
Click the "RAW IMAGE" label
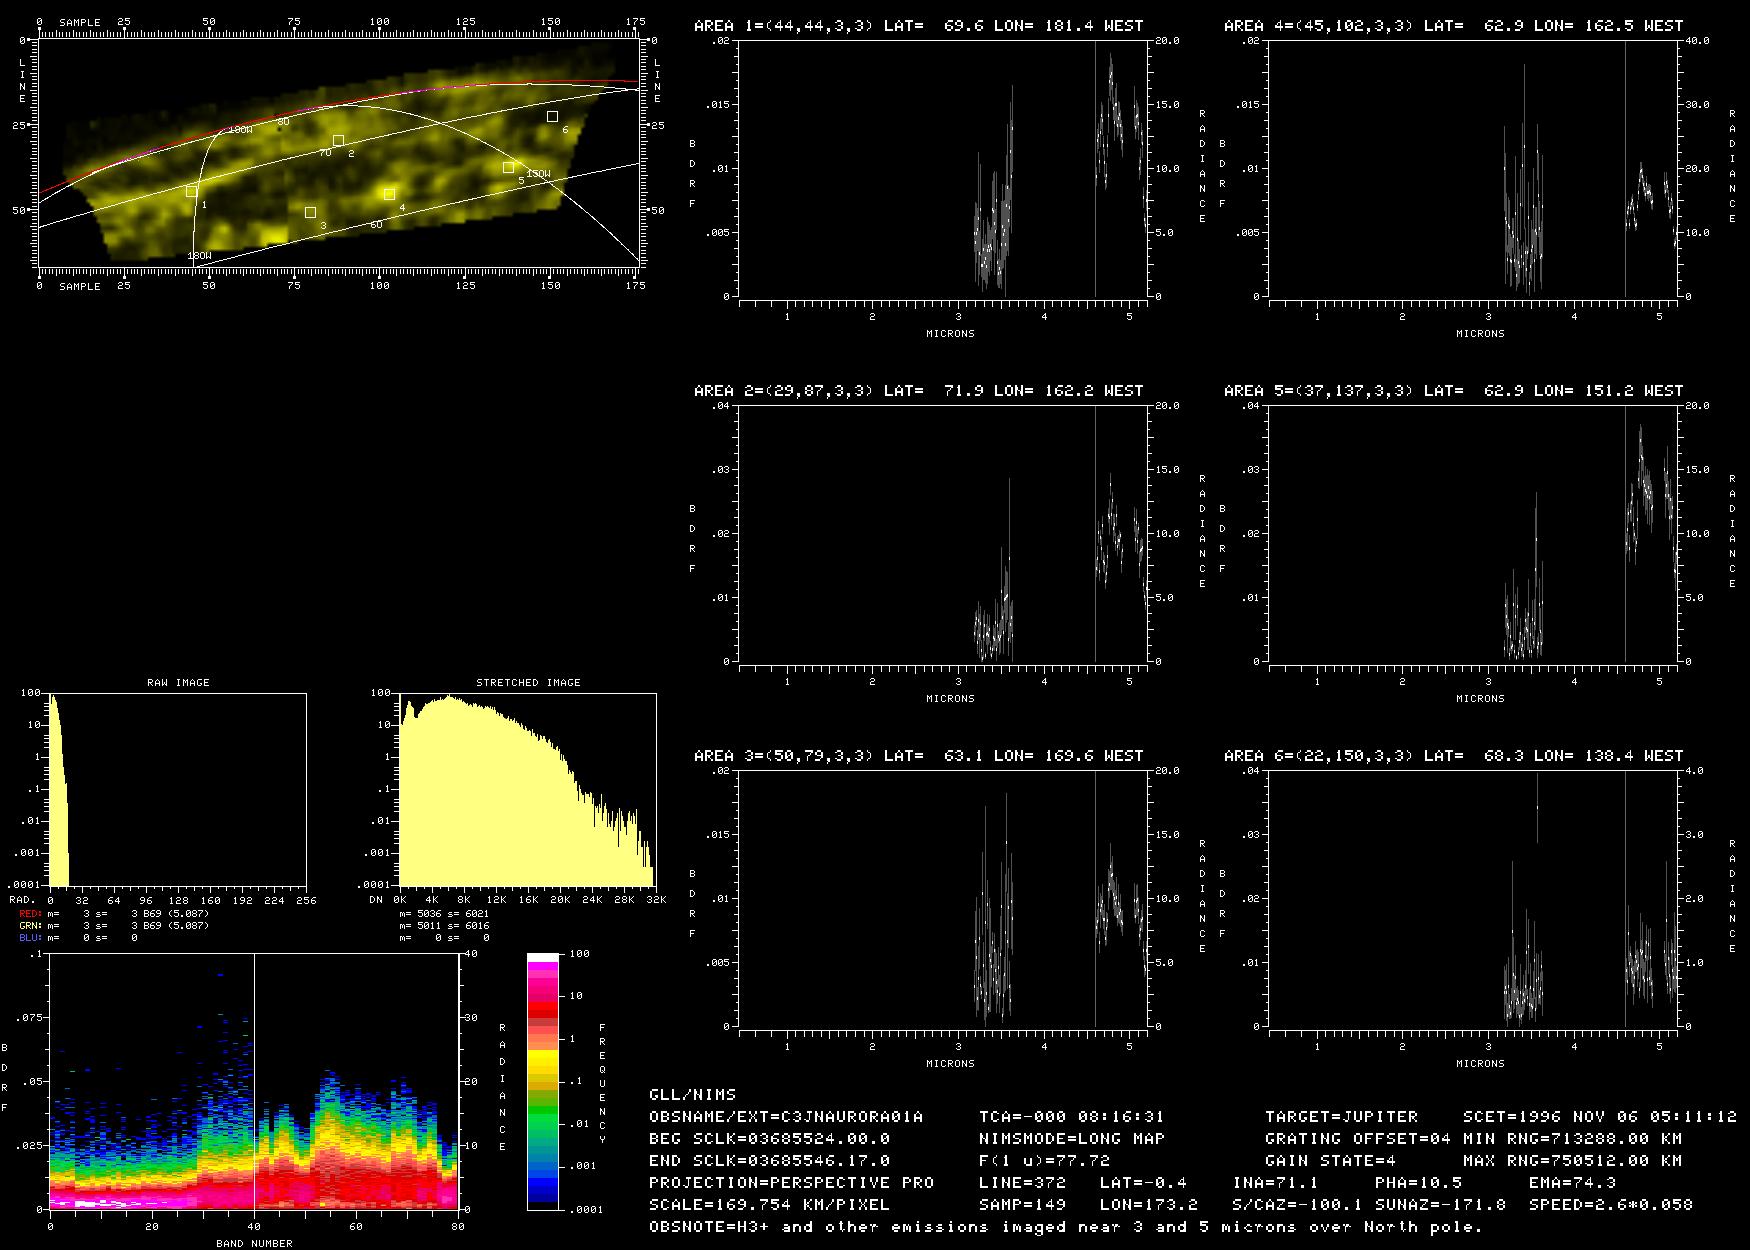click(178, 683)
